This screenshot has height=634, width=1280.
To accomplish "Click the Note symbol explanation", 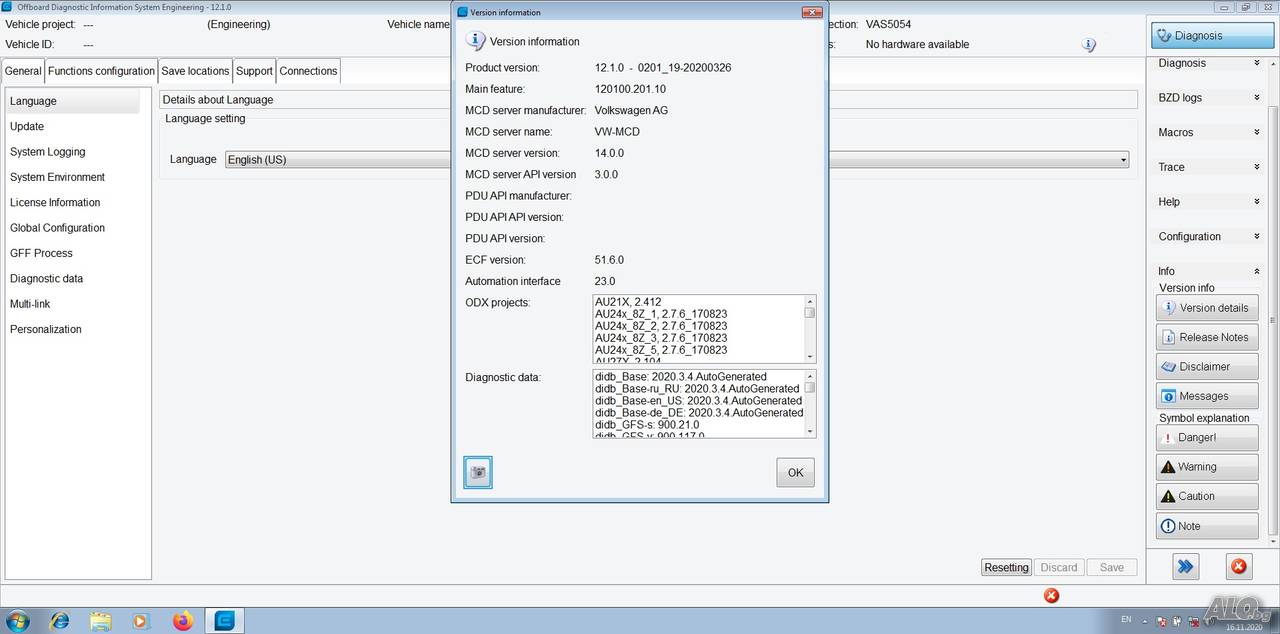I will (x=1207, y=526).
